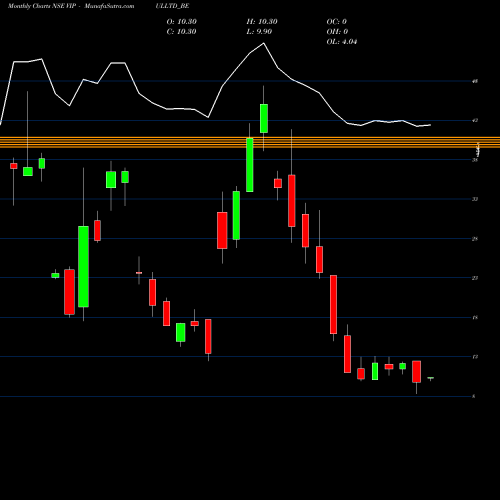Click the orange horizontal resistance band
500x500 pixels.
pyautogui.click(x=250, y=142)
